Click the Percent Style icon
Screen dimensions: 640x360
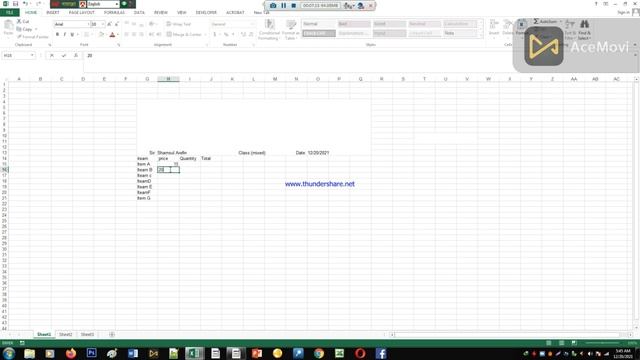coord(225,35)
